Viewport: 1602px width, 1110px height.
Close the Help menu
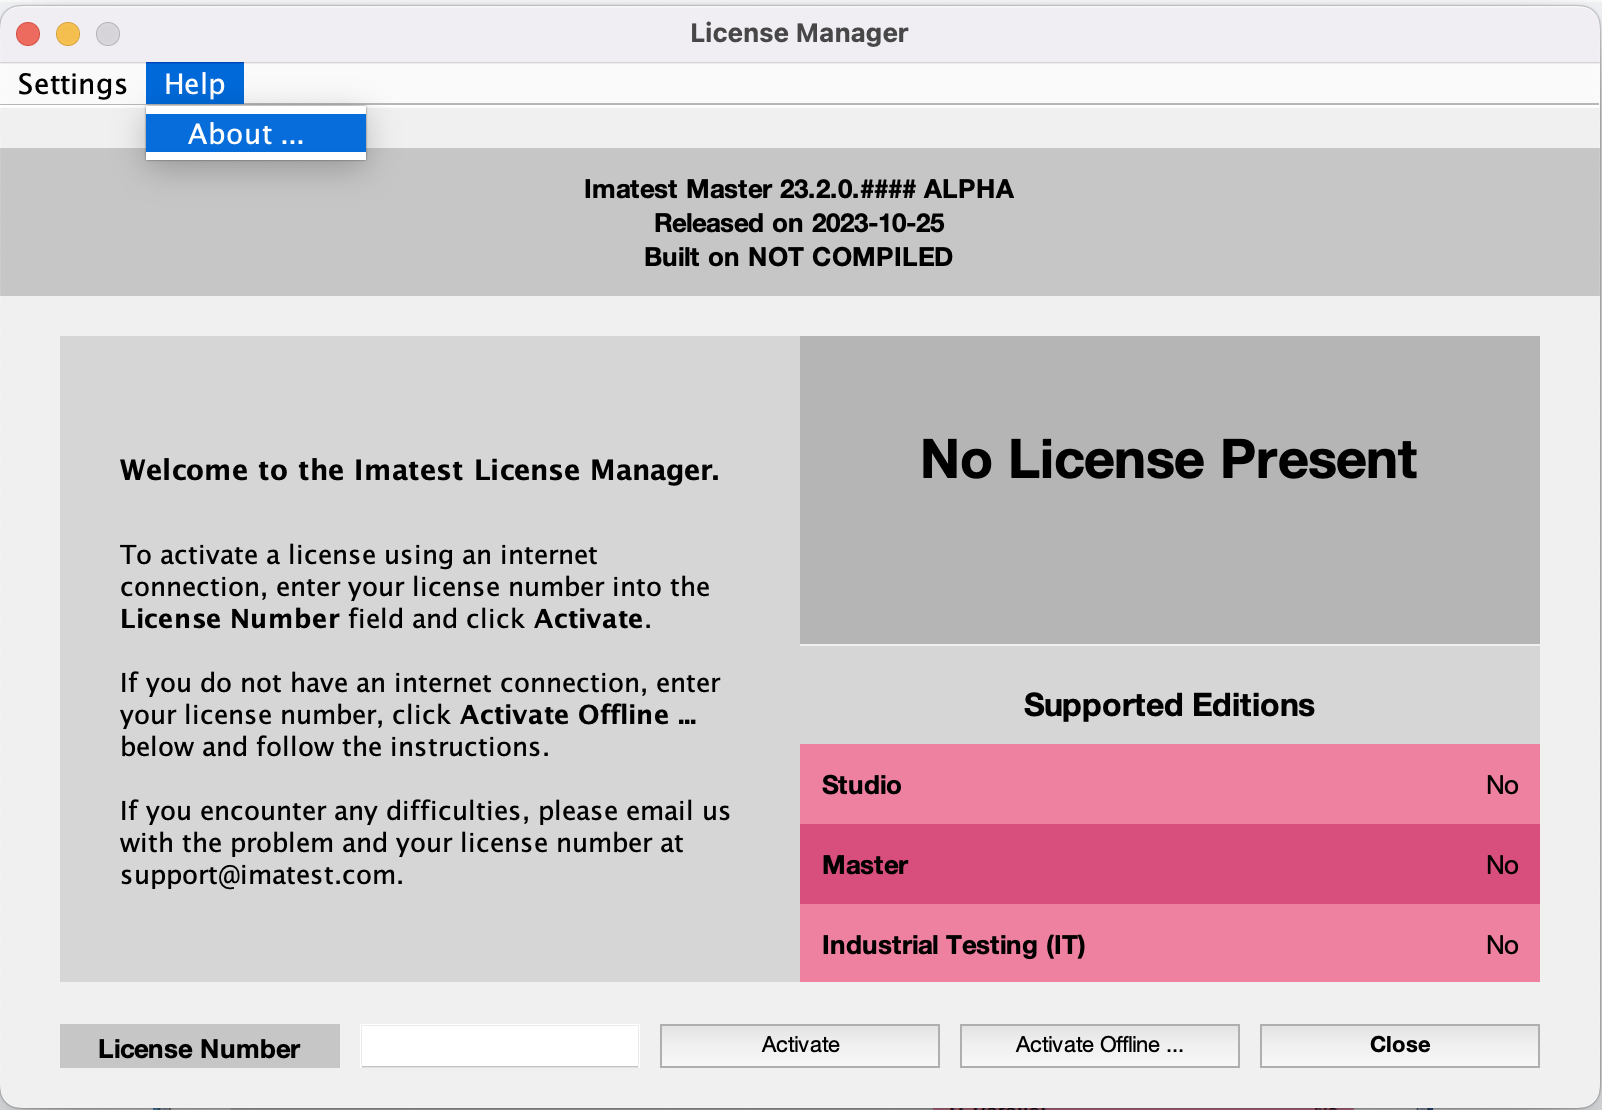195,84
